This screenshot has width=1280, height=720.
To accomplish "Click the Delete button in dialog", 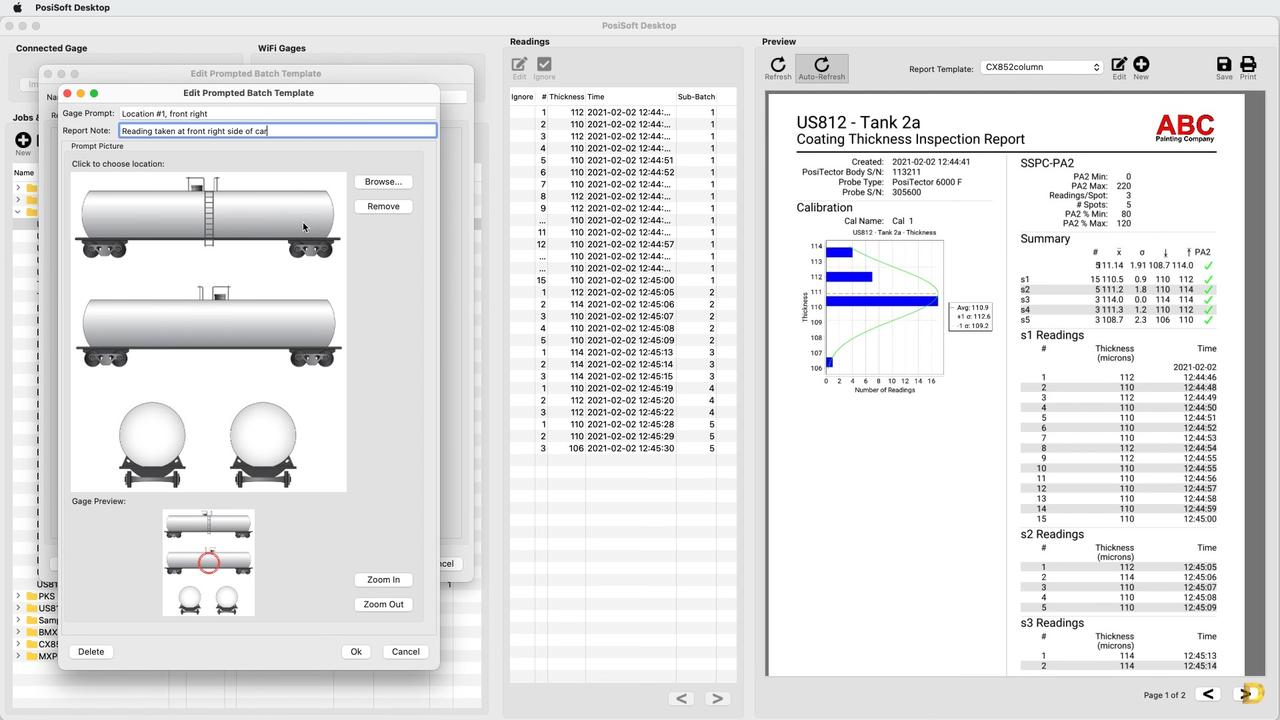I will tap(91, 652).
